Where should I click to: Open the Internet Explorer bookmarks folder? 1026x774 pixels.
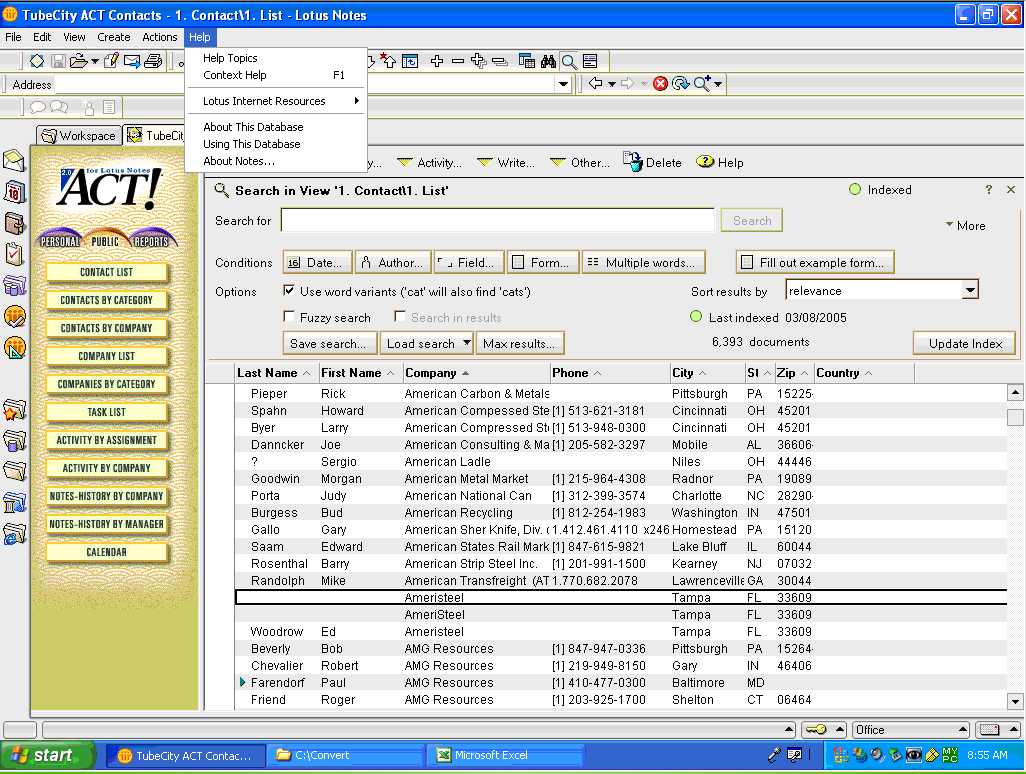(14, 533)
